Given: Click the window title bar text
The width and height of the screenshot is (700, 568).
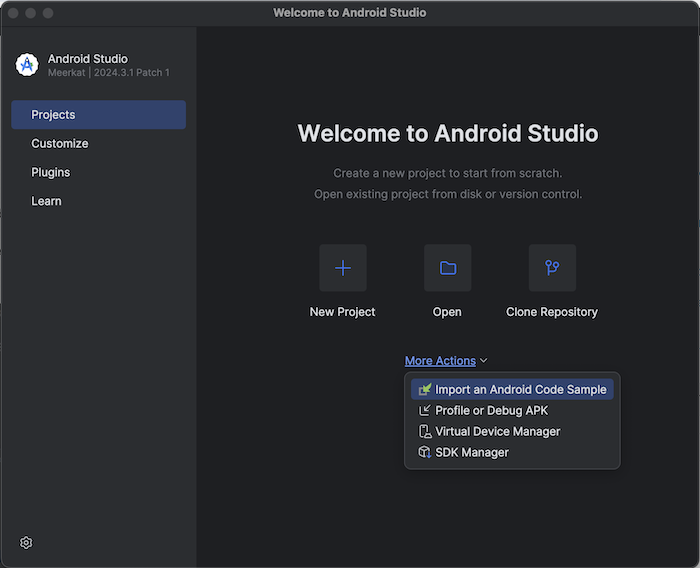Looking at the screenshot, I should pyautogui.click(x=350, y=13).
